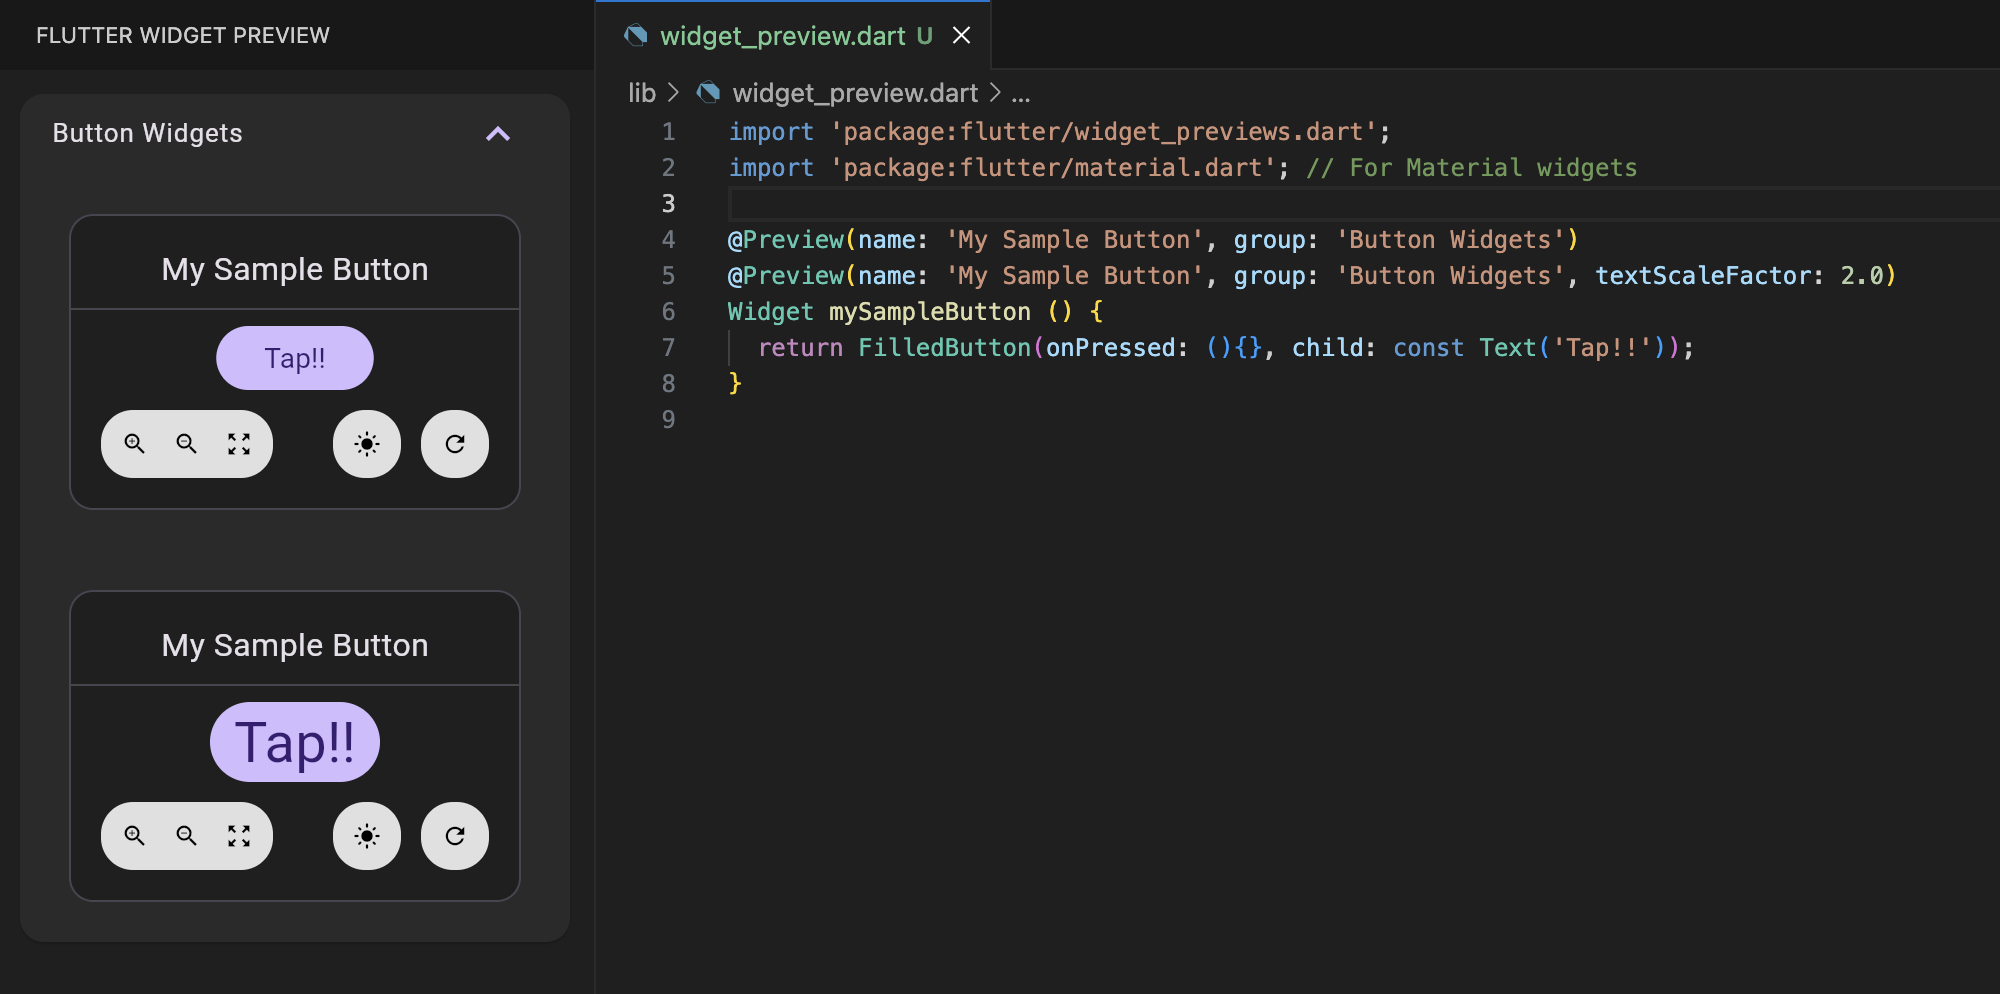This screenshot has height=994, width=2000.
Task: Click the FLUTTER WIDGET PREVIEW panel title
Action: tap(183, 36)
